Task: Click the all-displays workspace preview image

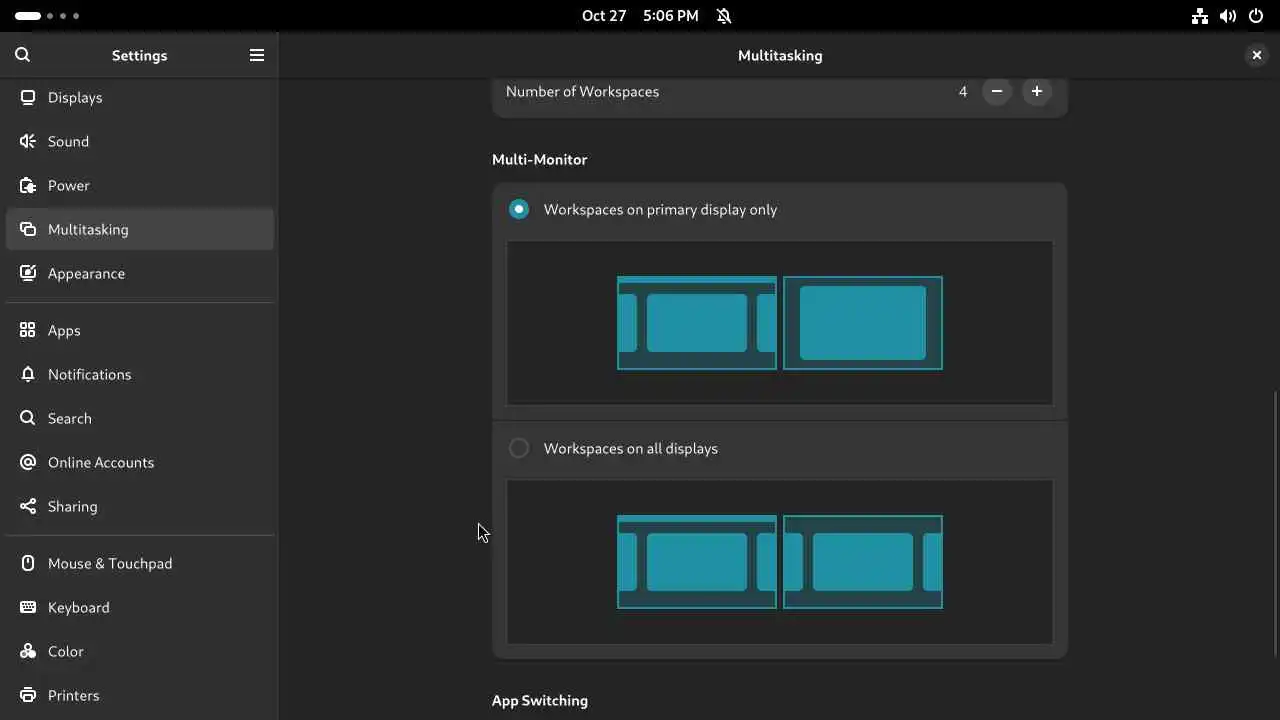Action: [x=780, y=562]
